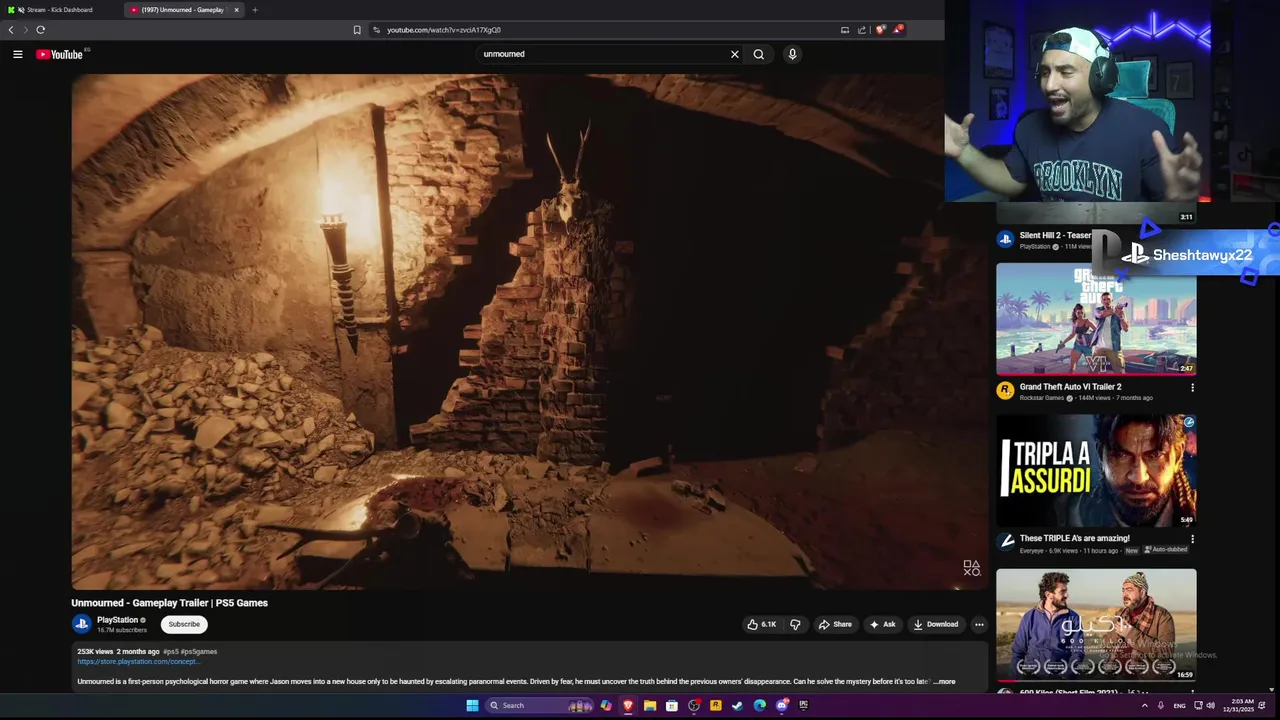Show hidden tray icons chevron

coord(1145,705)
